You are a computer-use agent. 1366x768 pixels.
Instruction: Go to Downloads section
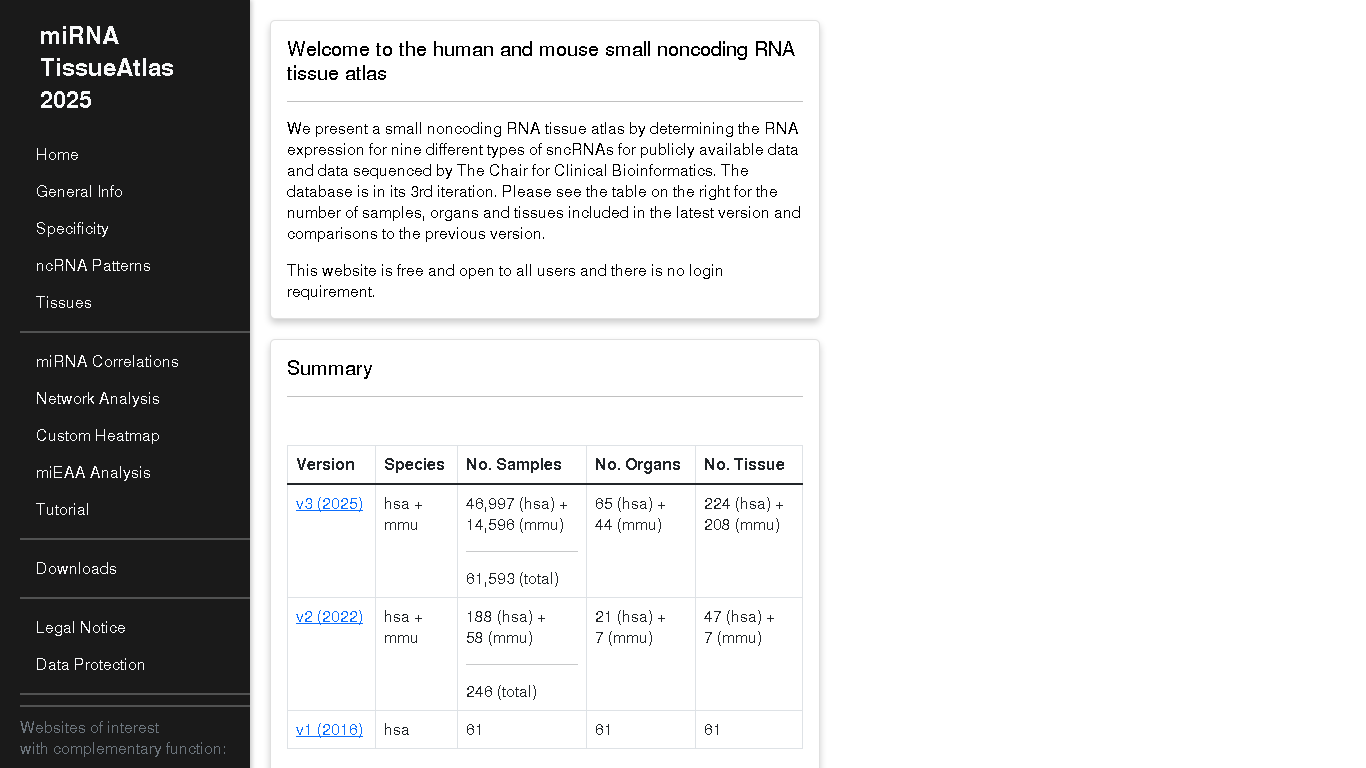[x=76, y=569]
